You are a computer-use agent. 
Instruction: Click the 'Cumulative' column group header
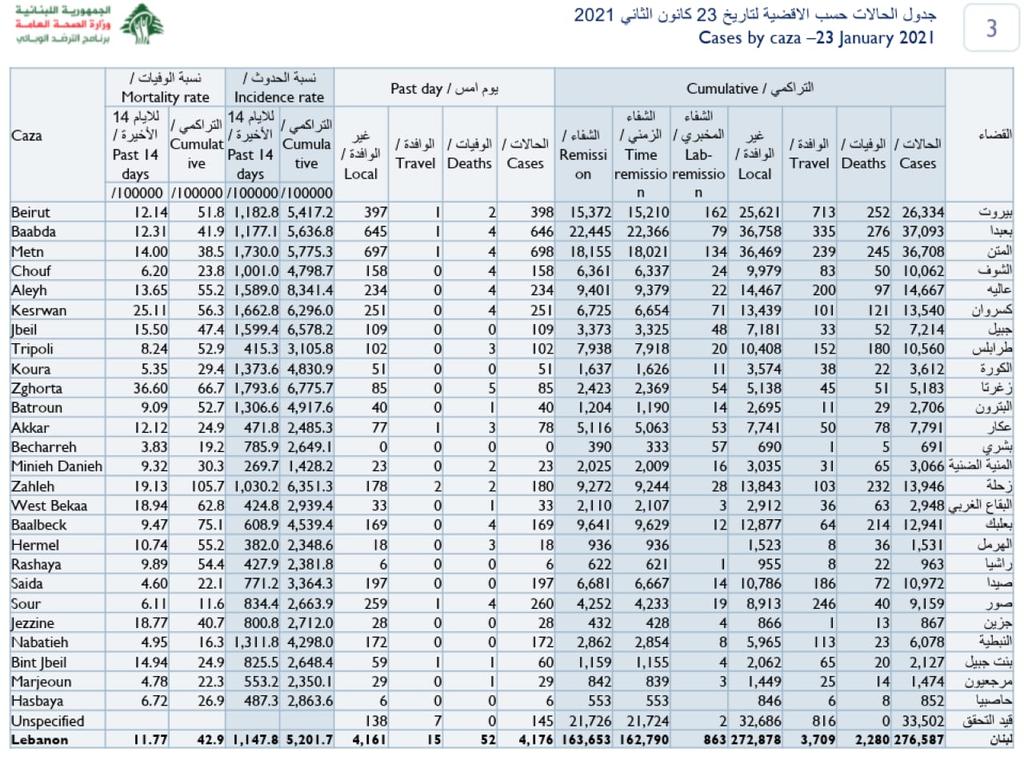point(750,88)
